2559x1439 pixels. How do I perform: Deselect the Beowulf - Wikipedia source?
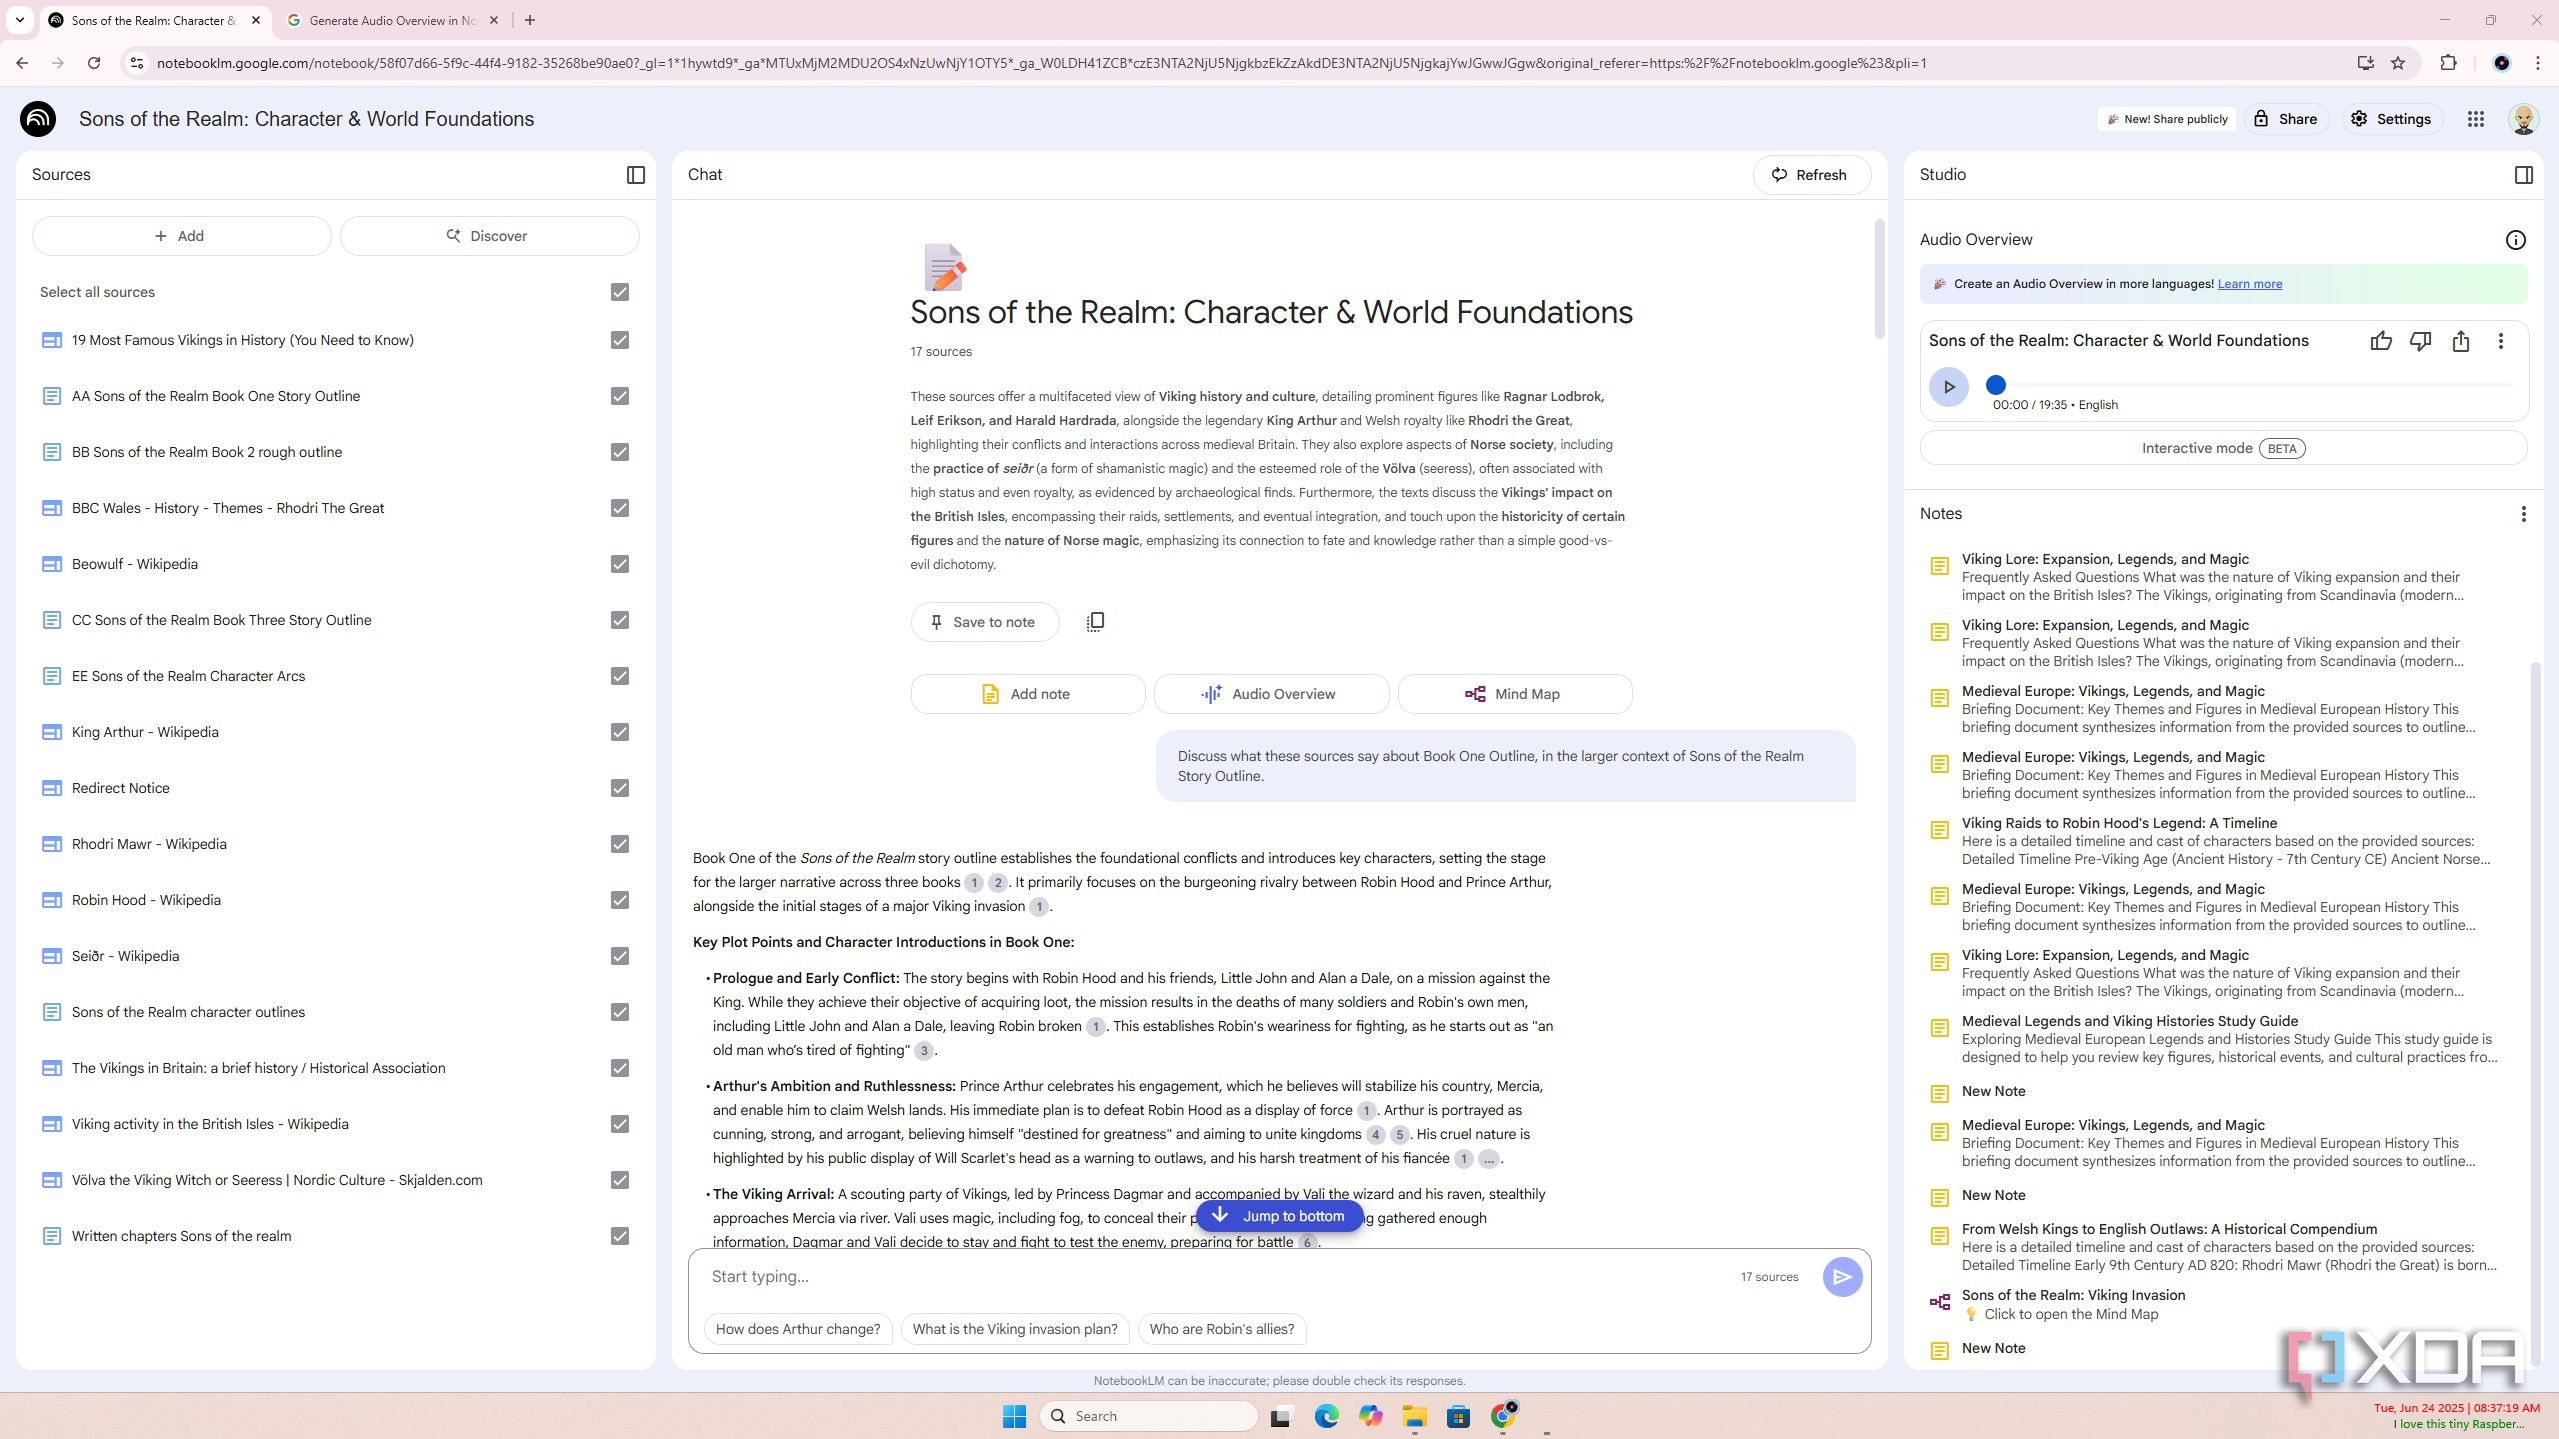click(x=620, y=564)
